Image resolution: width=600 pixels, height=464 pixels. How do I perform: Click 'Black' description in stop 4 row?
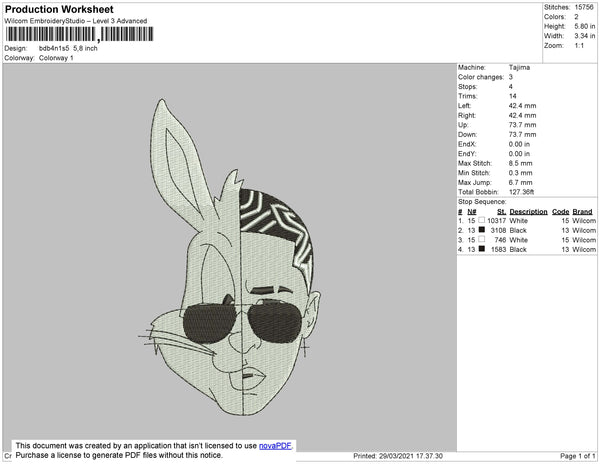coord(518,249)
